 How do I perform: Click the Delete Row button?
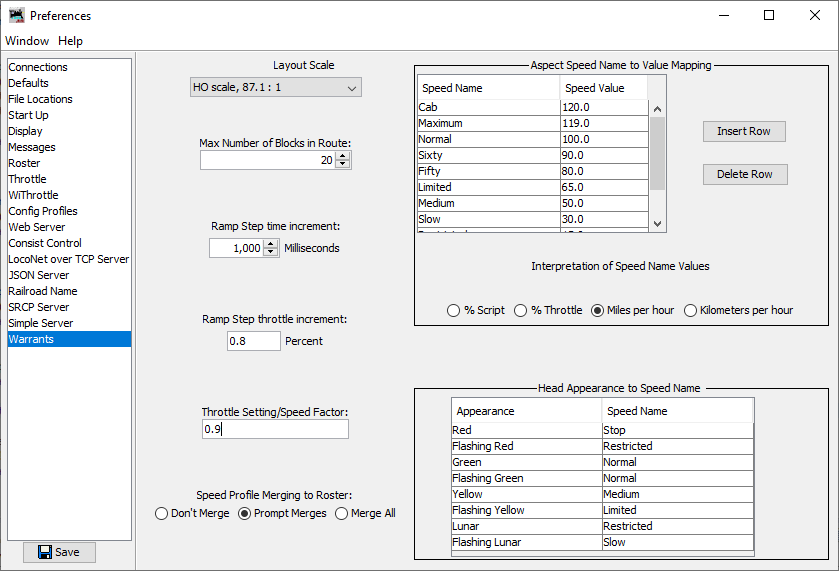(744, 174)
